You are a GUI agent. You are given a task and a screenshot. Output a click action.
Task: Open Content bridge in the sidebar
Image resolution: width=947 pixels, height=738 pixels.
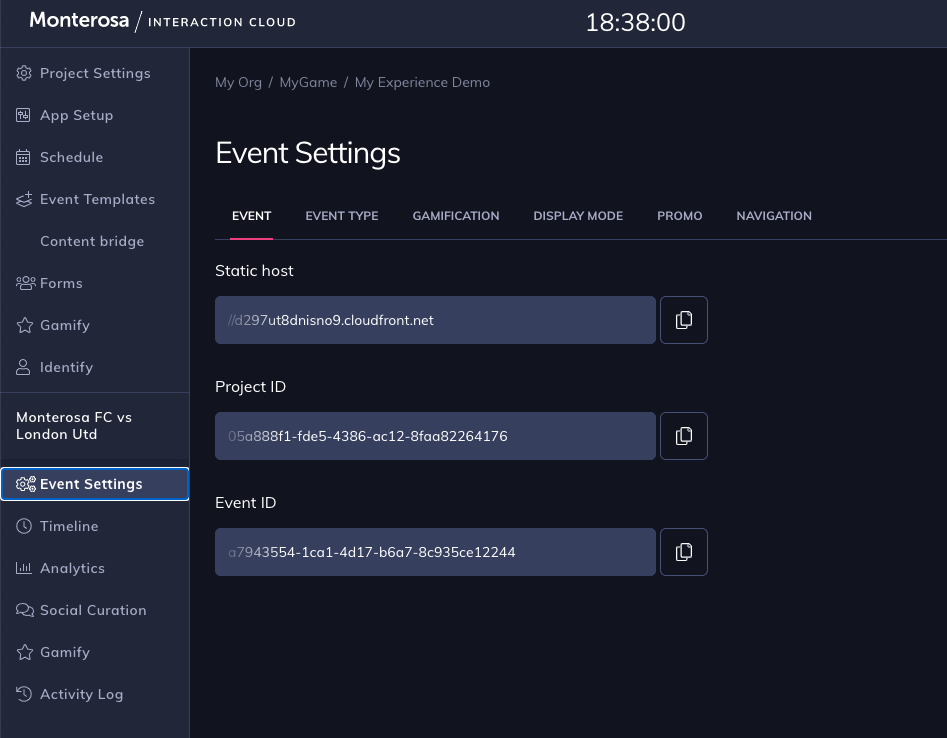pos(94,241)
